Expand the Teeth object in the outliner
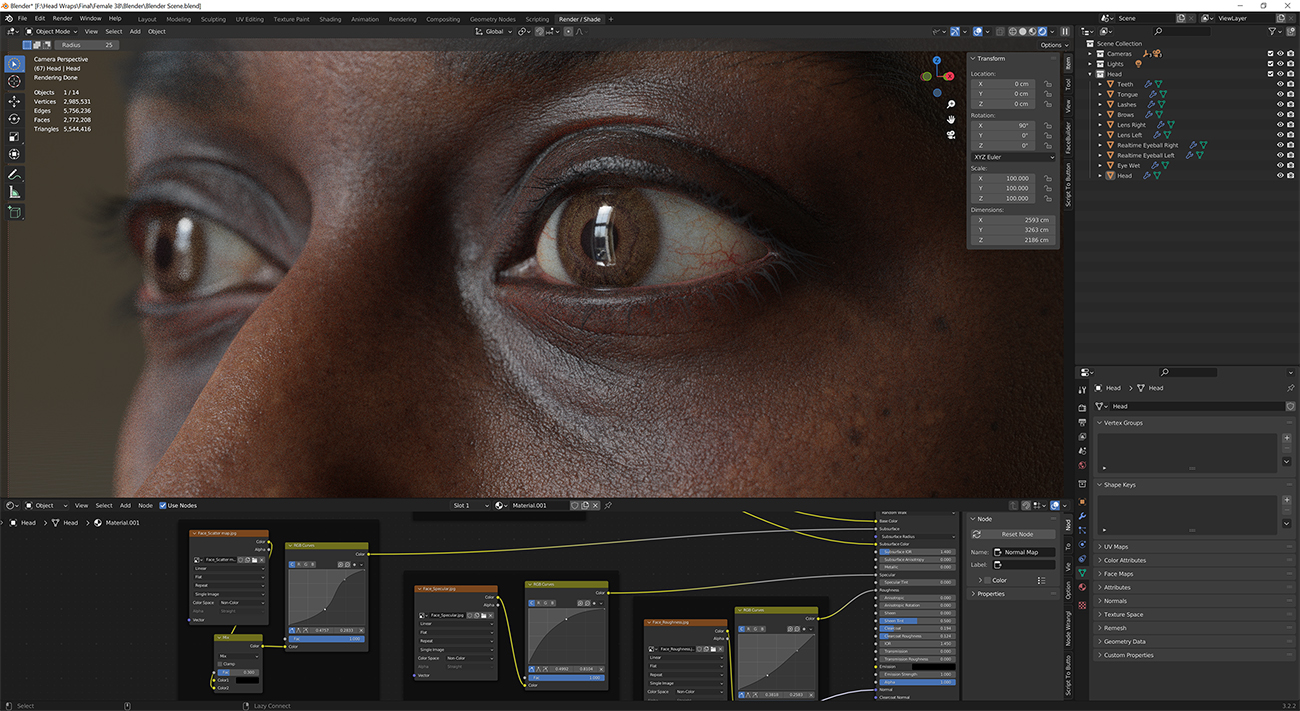Screen dimensions: 1300x711 (1099, 84)
